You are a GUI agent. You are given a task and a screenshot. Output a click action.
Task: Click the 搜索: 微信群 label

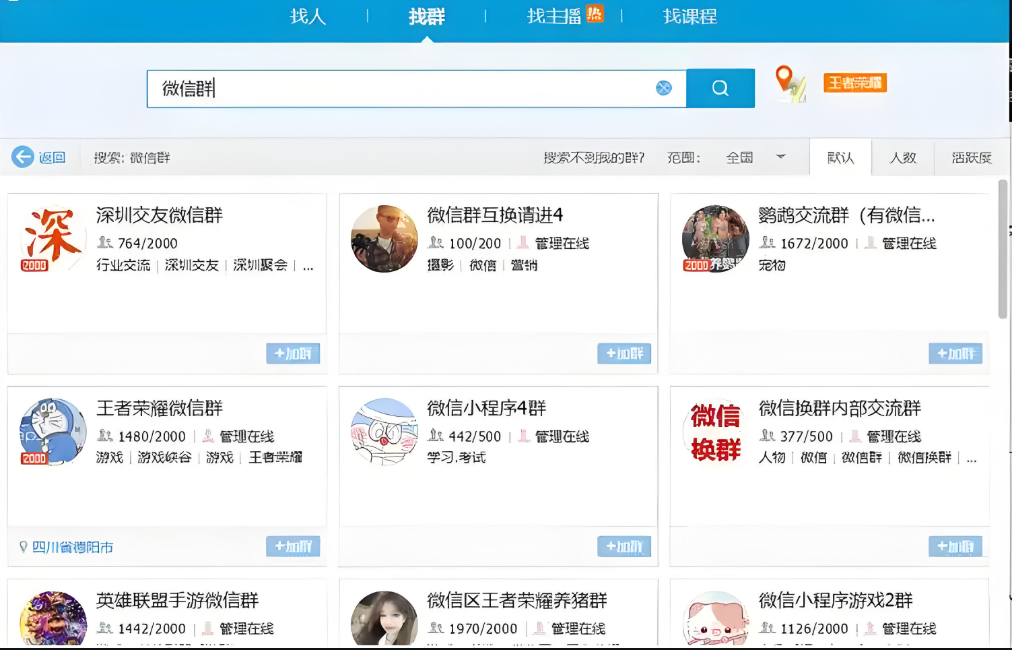point(132,157)
